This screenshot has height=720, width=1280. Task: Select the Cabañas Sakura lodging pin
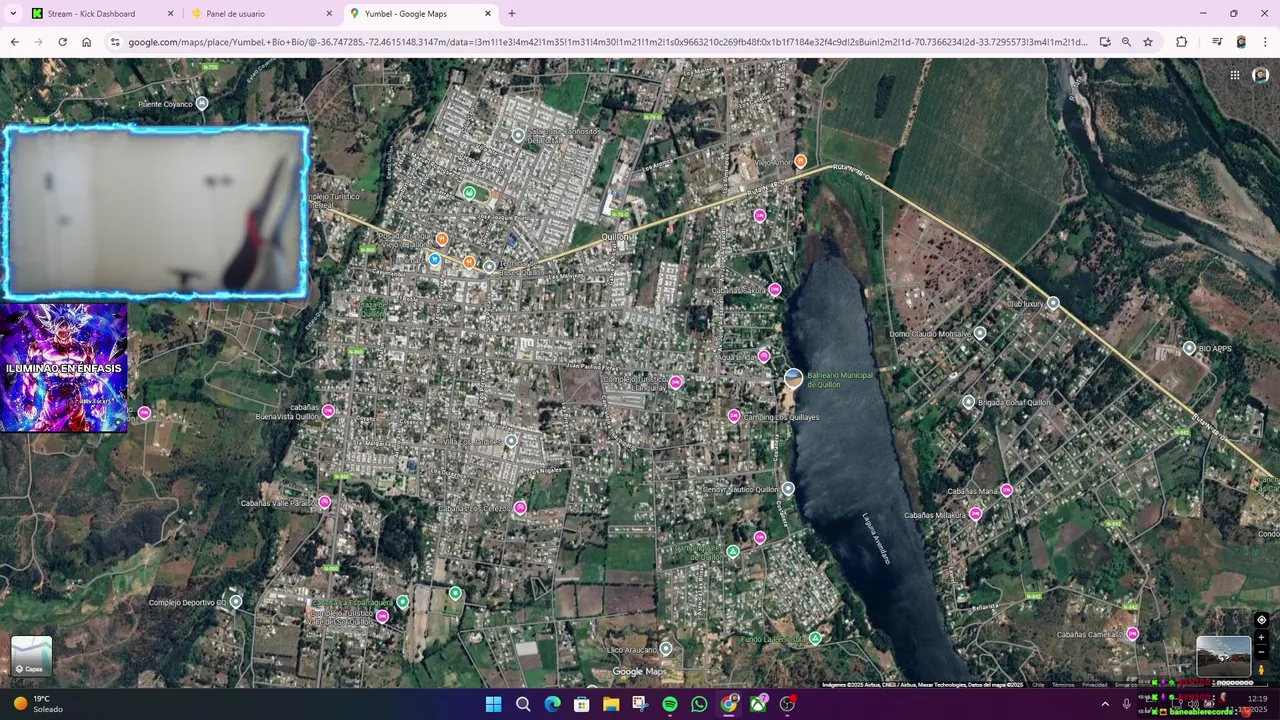(x=775, y=289)
